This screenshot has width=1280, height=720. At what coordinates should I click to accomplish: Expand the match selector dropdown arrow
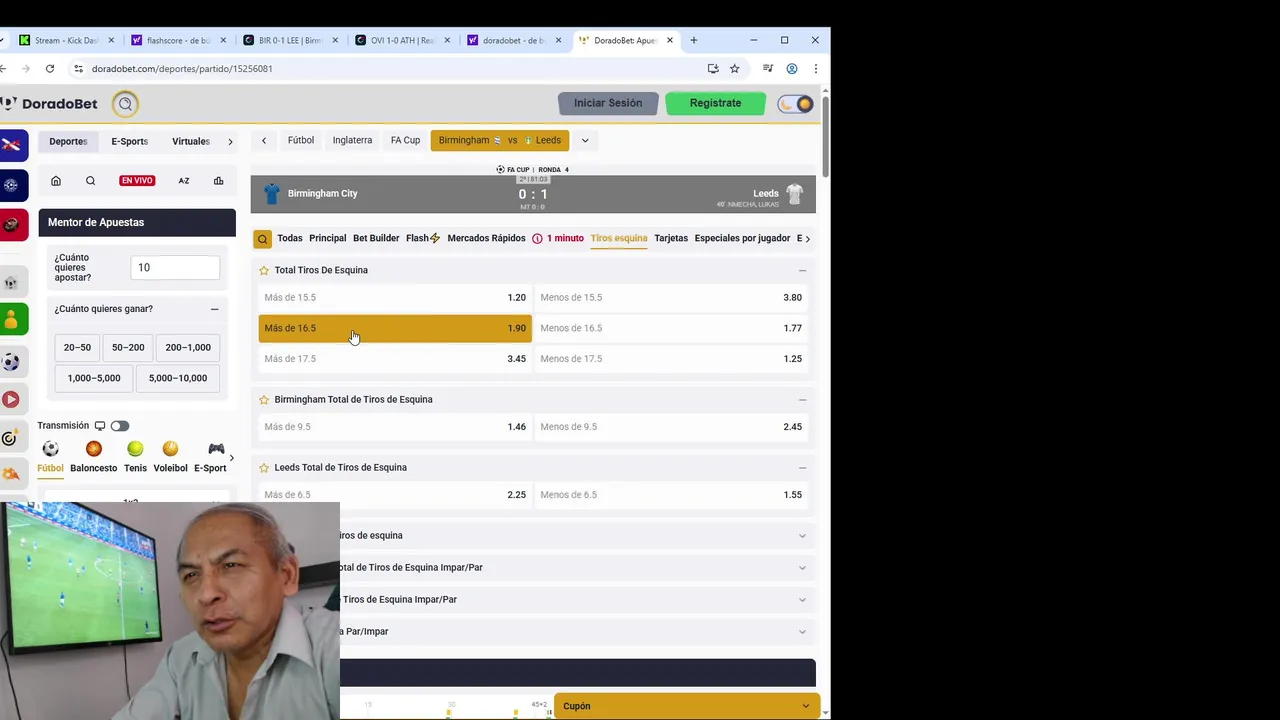(x=585, y=141)
